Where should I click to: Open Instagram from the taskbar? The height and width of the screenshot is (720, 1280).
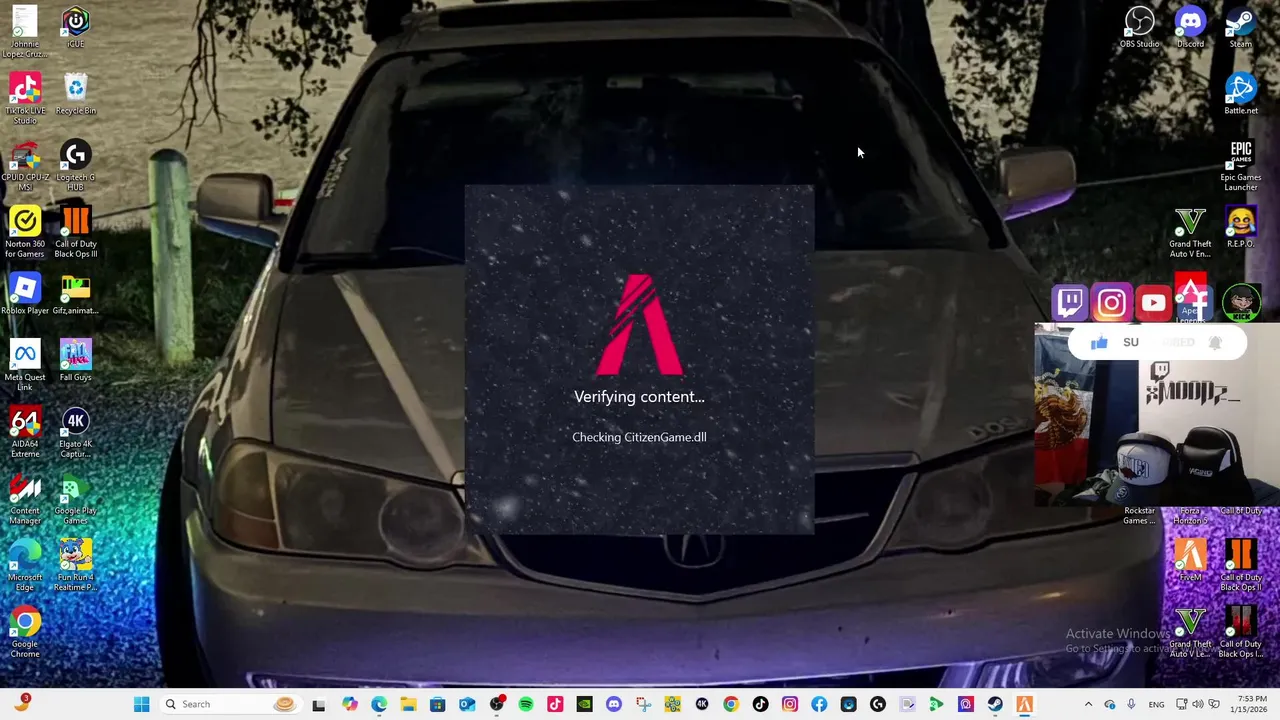coord(790,704)
